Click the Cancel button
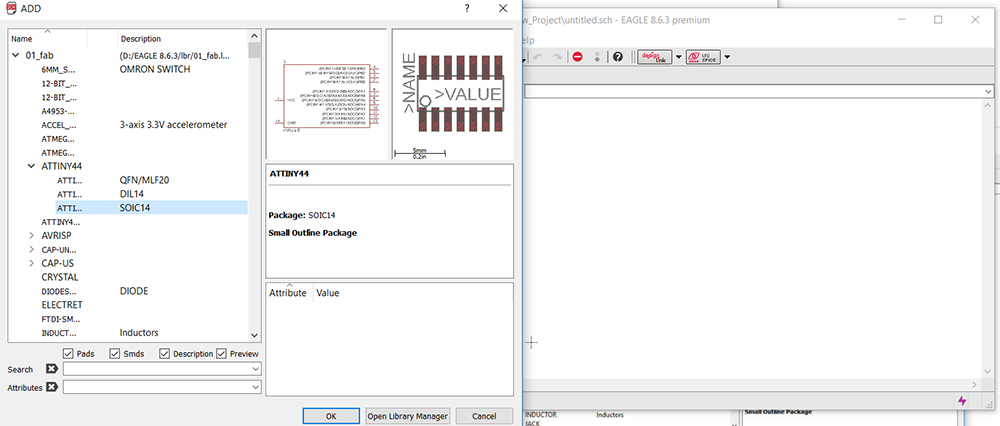This screenshot has width=1000, height=426. coord(484,416)
